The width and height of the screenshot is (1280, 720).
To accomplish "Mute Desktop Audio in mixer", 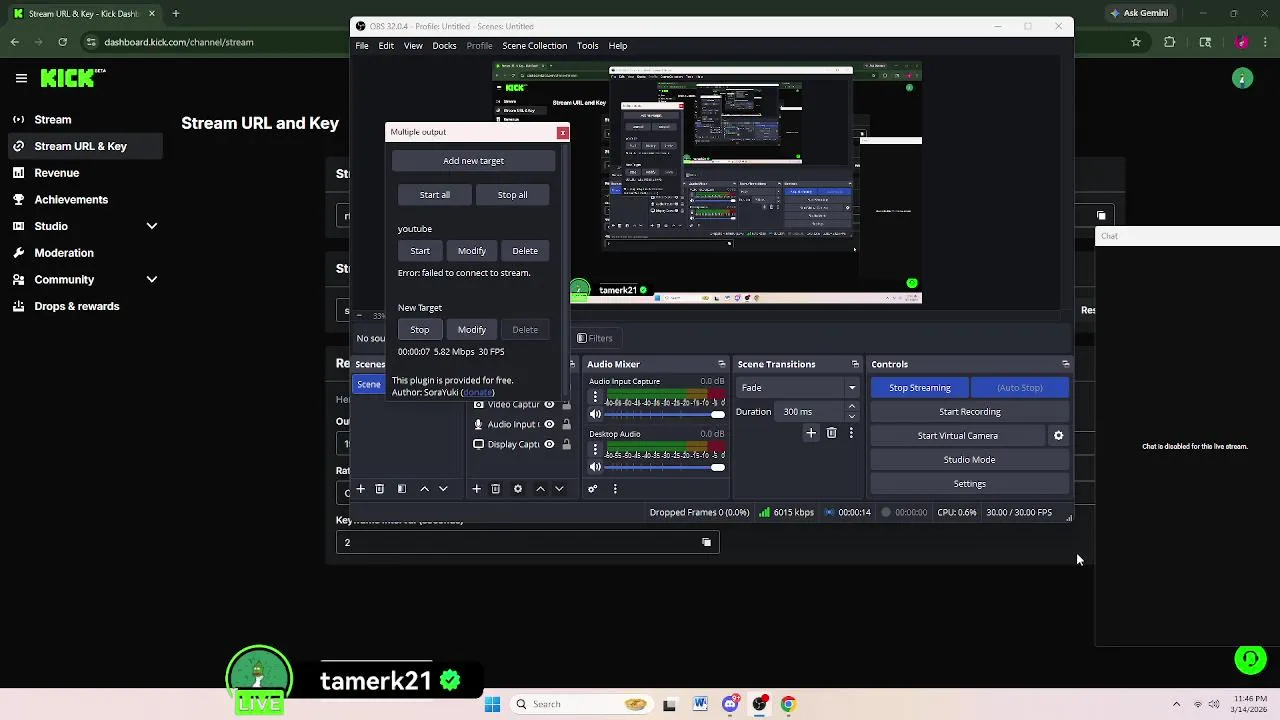I will [x=596, y=467].
